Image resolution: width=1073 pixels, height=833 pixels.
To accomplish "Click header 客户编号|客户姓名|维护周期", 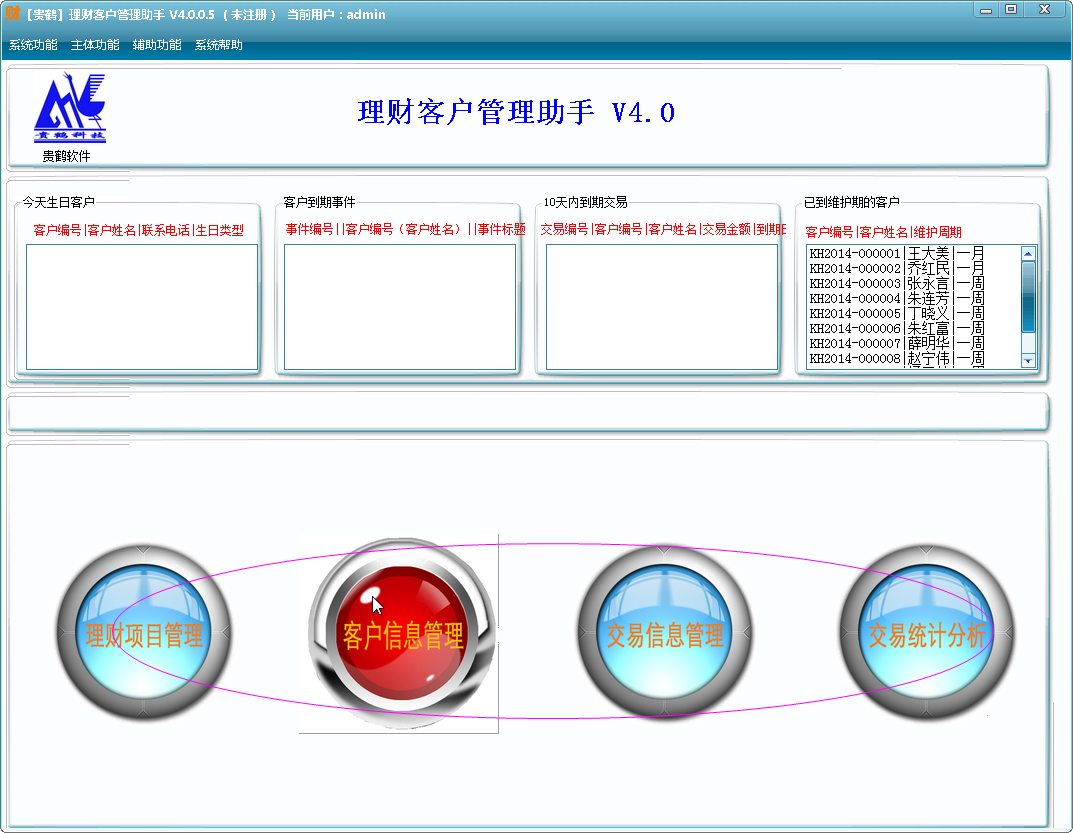I will 883,232.
